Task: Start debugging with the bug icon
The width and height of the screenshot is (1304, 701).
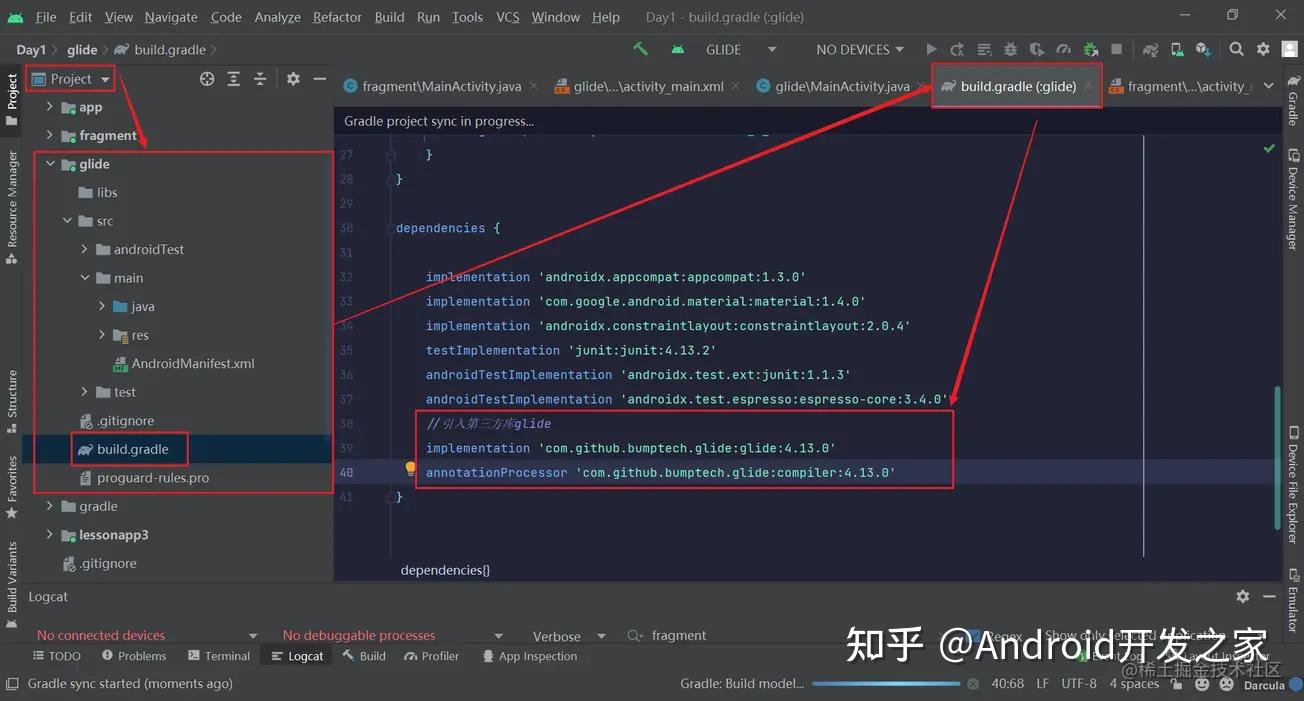Action: click(1010, 48)
